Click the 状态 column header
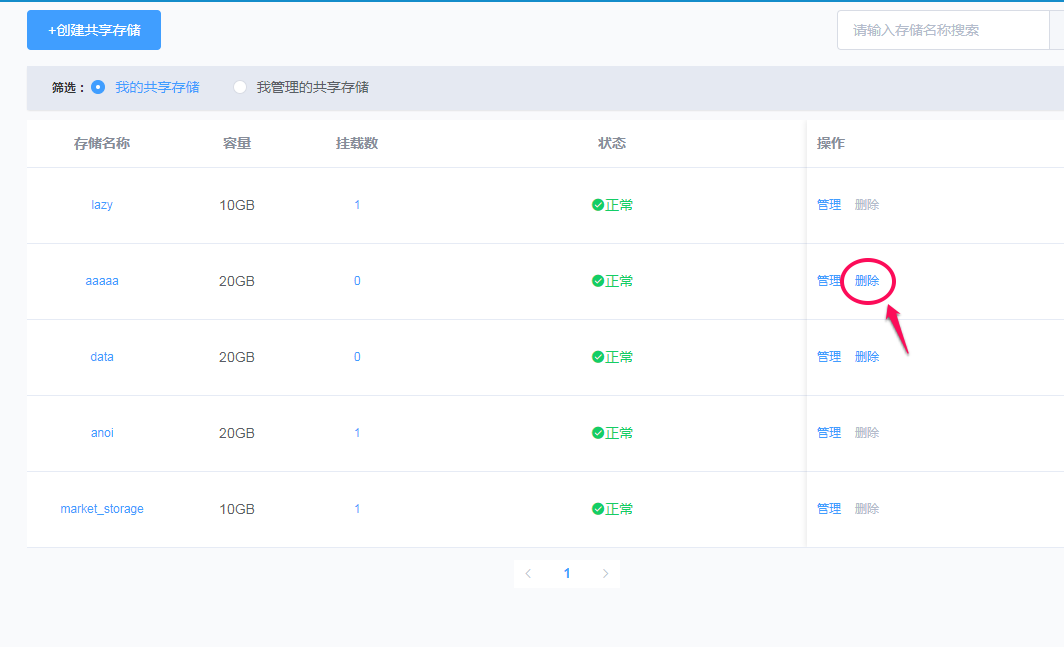1064x647 pixels. (612, 143)
